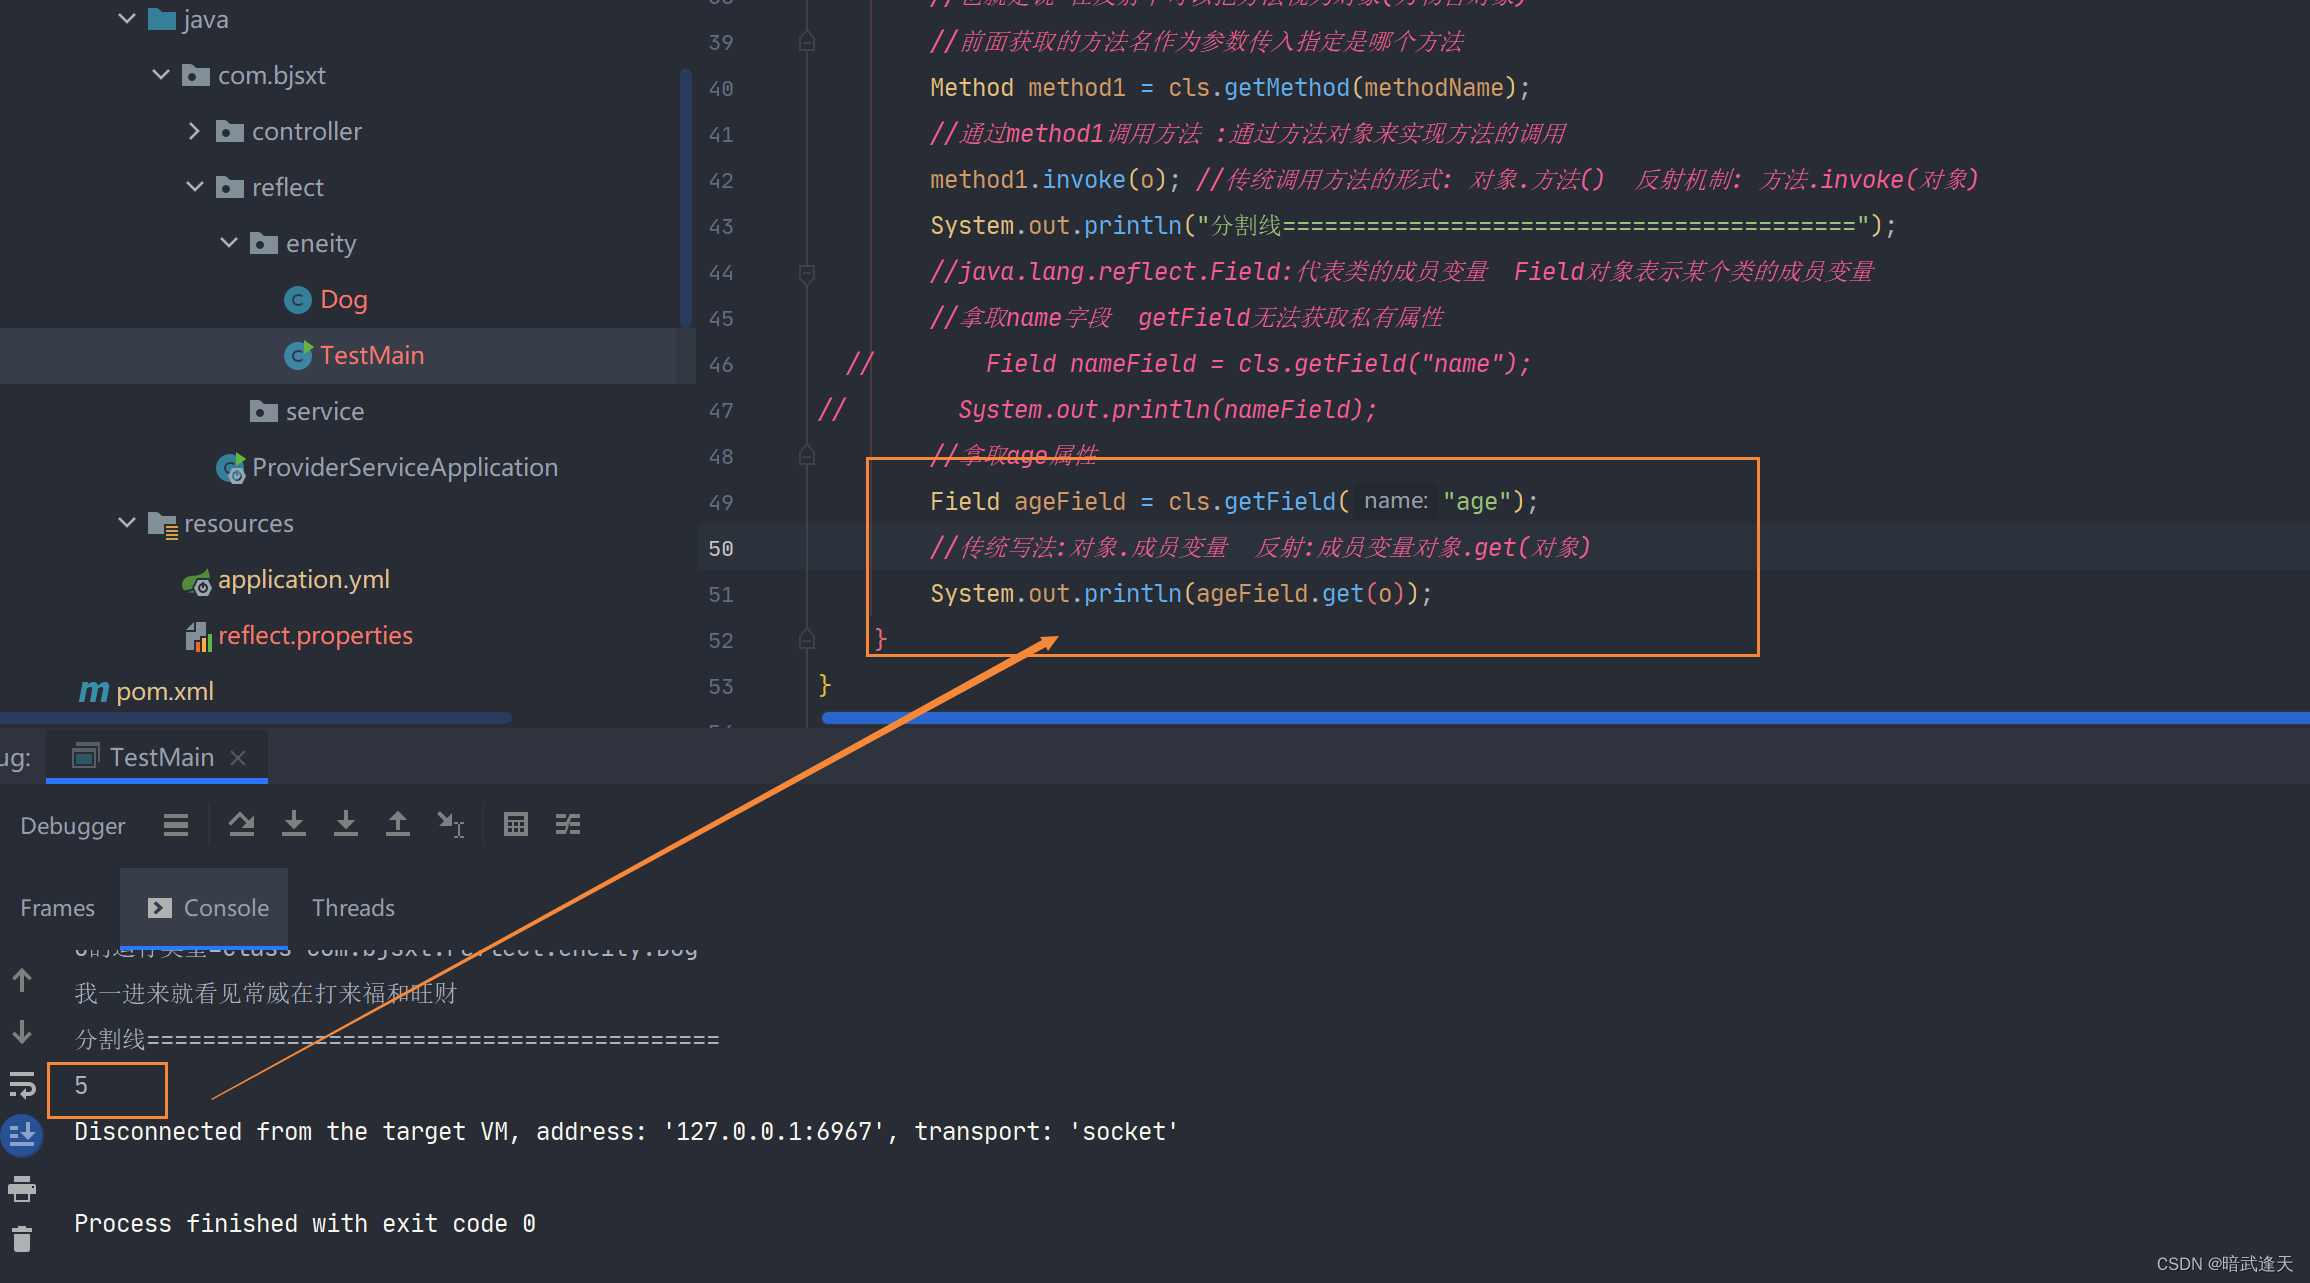Image resolution: width=2310 pixels, height=1283 pixels.
Task: Click the Step Out debugger icon
Action: (x=397, y=824)
